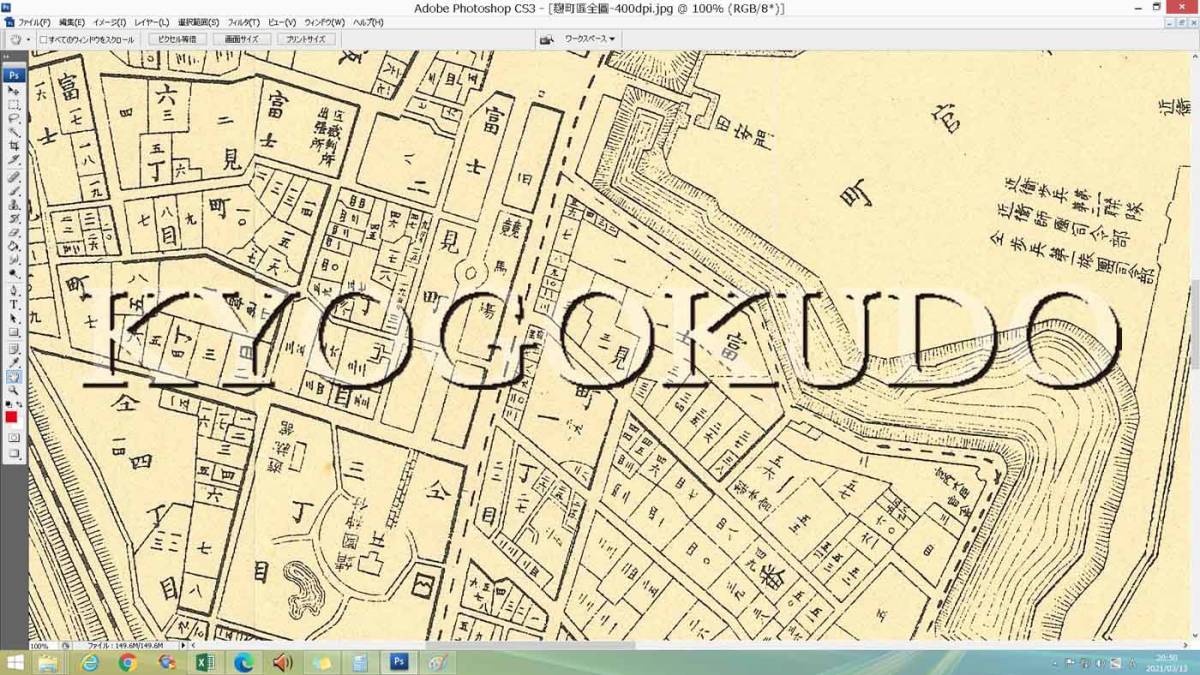Image resolution: width=1200 pixels, height=675 pixels.
Task: Select the Lasso tool
Action: [14, 117]
